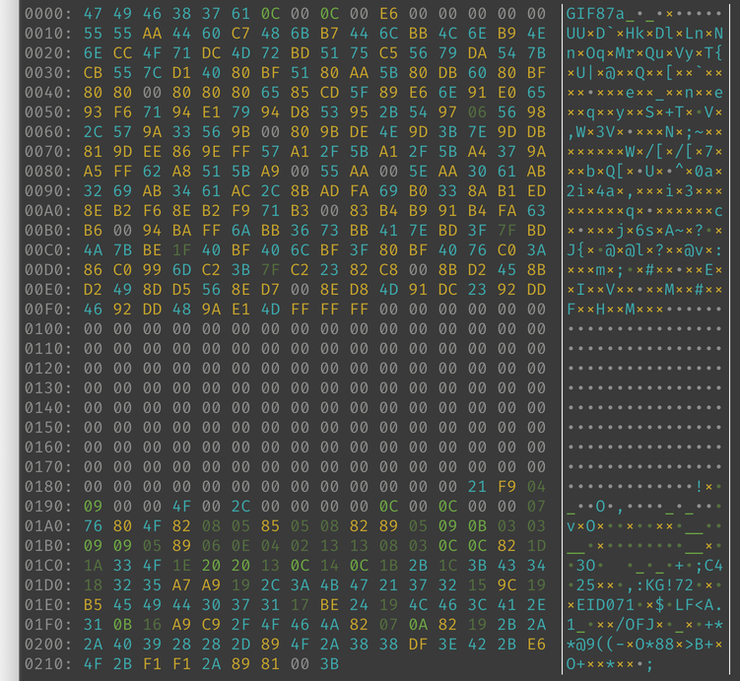Select the offset label 01A0:
Image resolution: width=740 pixels, height=681 pixels.
point(48,526)
